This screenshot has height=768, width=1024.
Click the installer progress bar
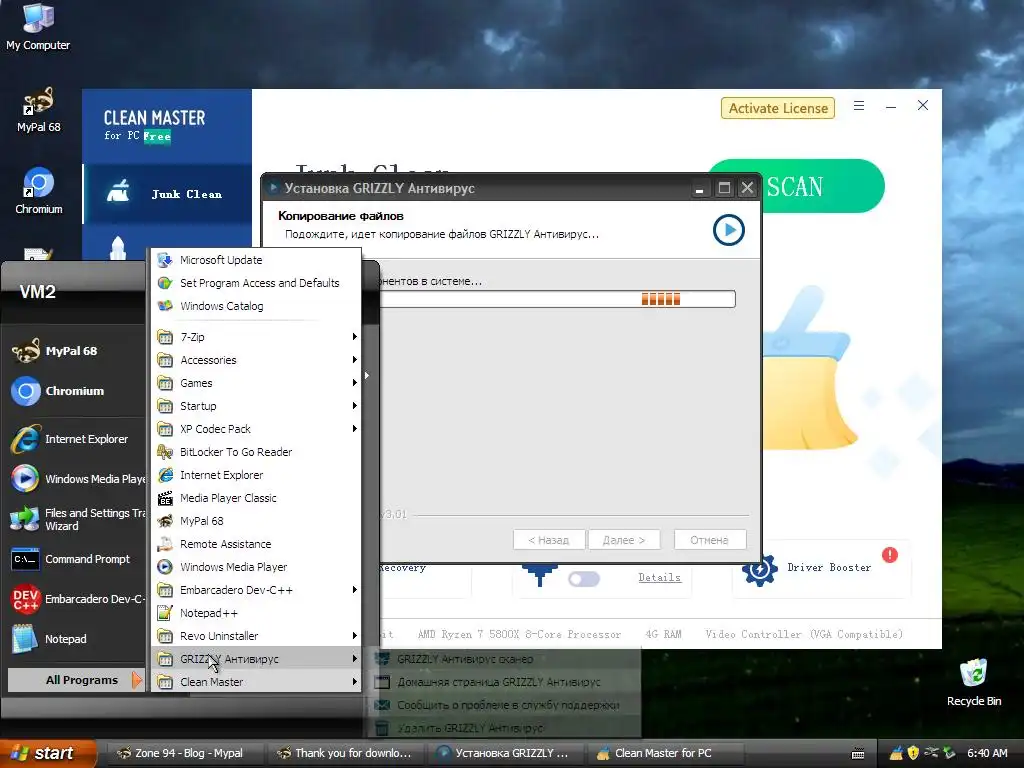557,299
